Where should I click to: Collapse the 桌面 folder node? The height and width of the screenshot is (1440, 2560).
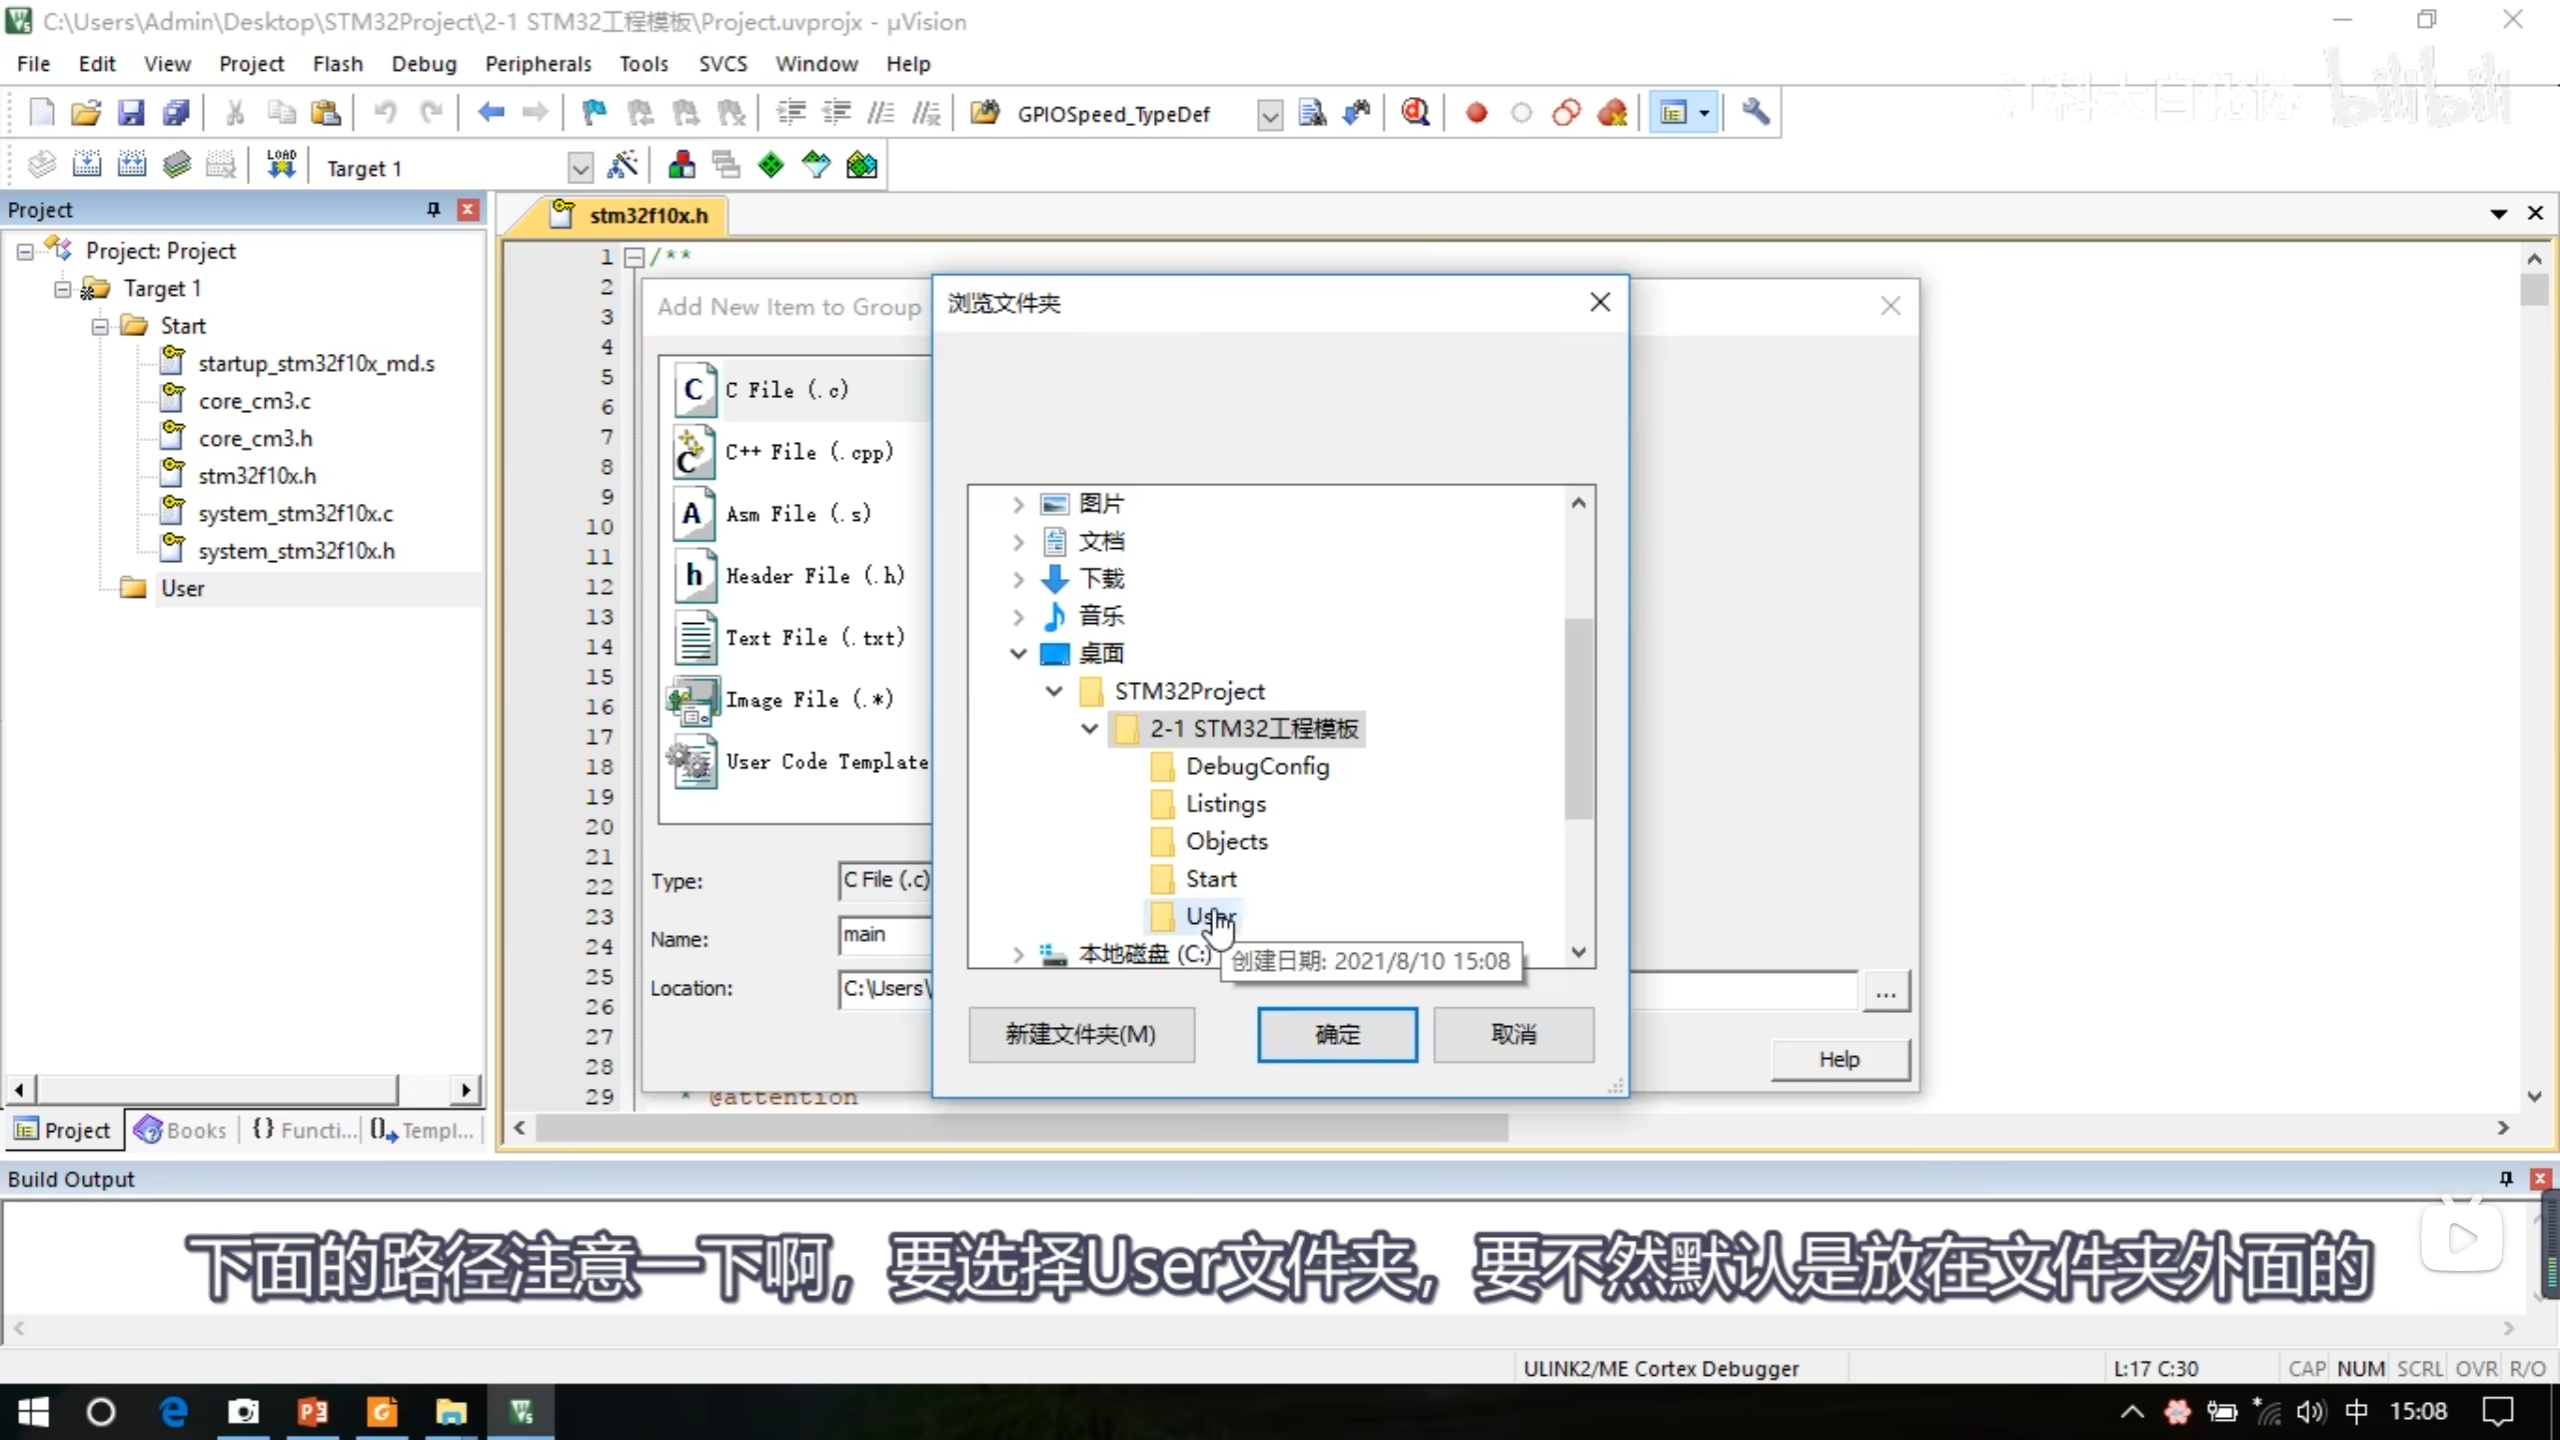click(x=1018, y=654)
